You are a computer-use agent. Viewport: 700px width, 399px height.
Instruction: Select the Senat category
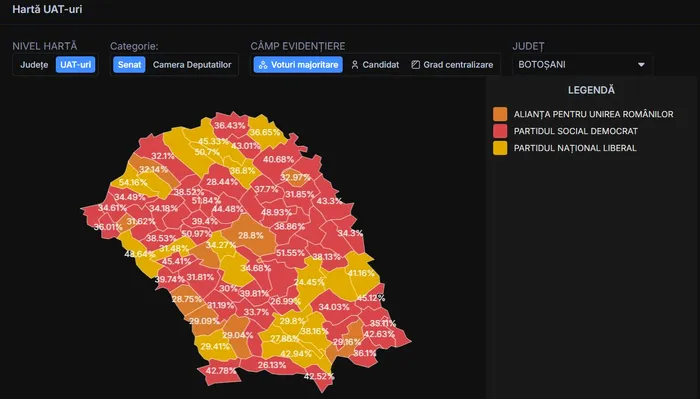(129, 65)
